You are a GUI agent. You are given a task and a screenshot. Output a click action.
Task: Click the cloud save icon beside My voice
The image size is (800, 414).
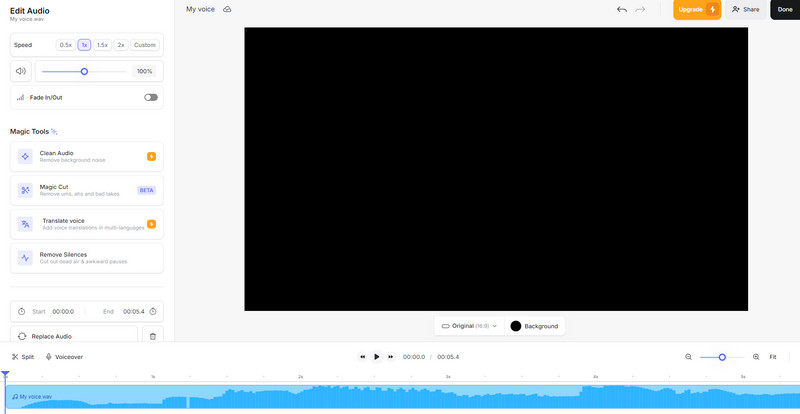(x=227, y=9)
